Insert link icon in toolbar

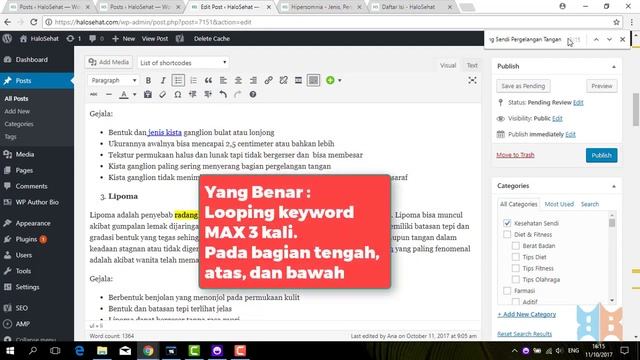(x=268, y=80)
